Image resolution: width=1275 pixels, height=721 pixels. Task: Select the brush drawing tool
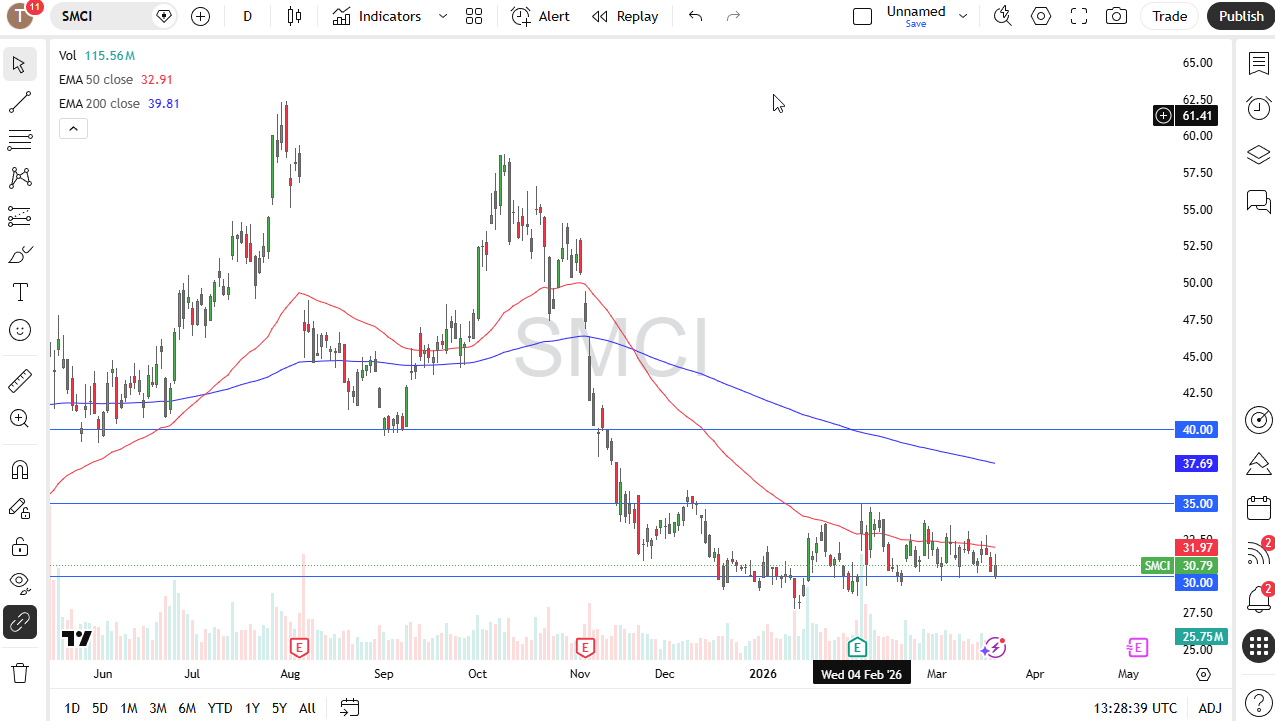click(19, 254)
